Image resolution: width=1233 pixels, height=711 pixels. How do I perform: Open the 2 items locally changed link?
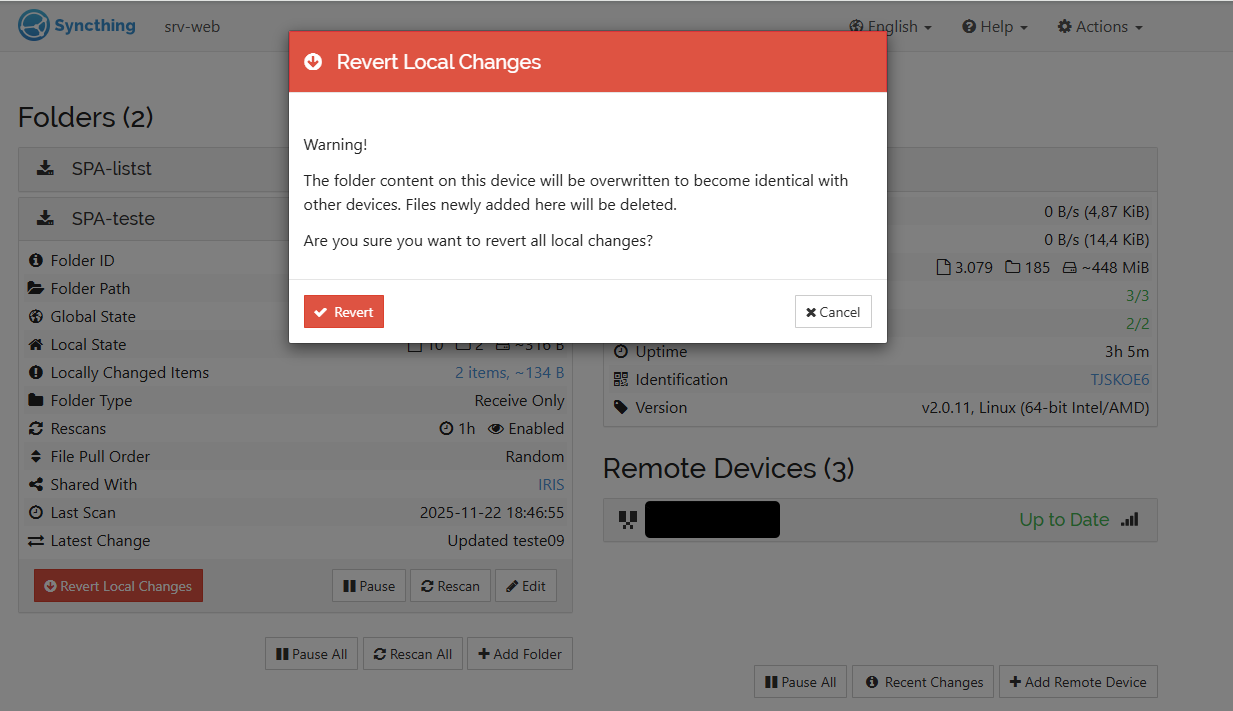(x=509, y=373)
